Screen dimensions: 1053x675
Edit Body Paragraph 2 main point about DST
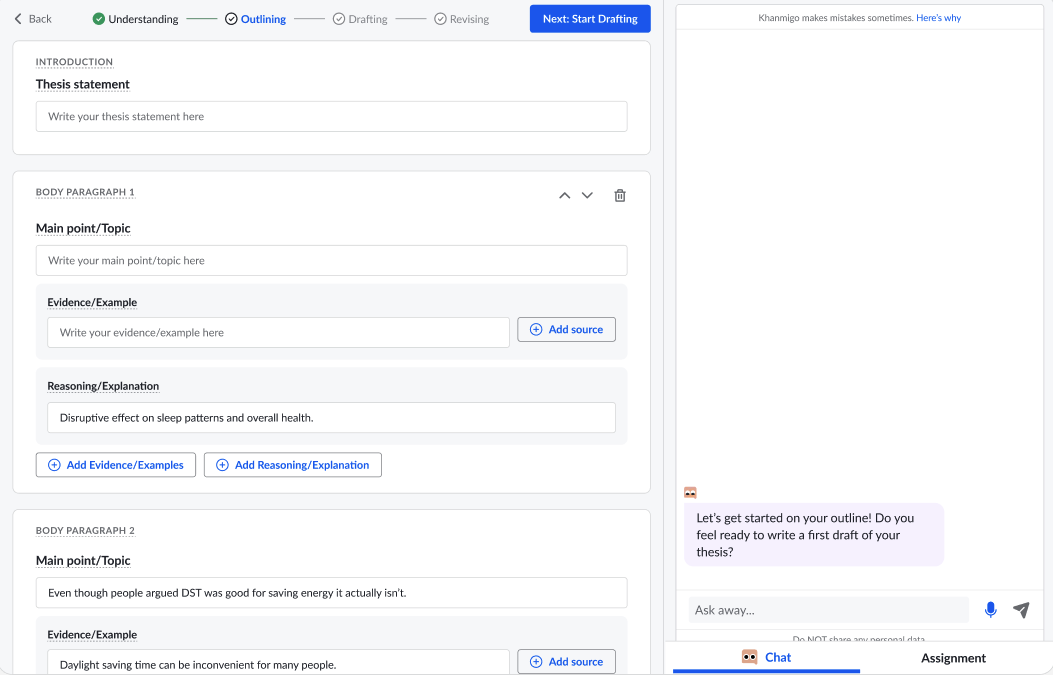coord(331,593)
